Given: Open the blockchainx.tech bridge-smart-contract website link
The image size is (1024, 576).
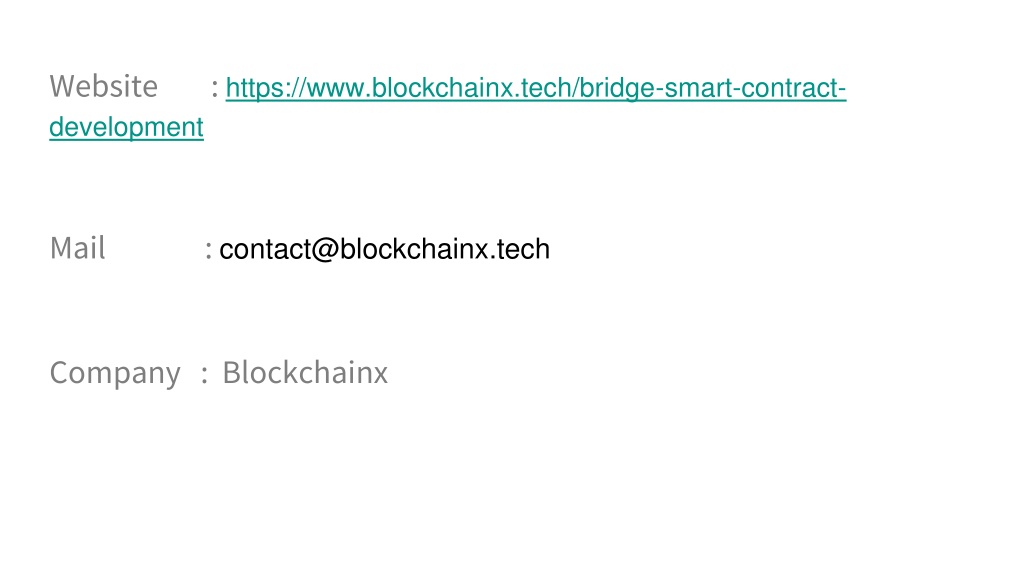Looking at the screenshot, I should [536, 88].
